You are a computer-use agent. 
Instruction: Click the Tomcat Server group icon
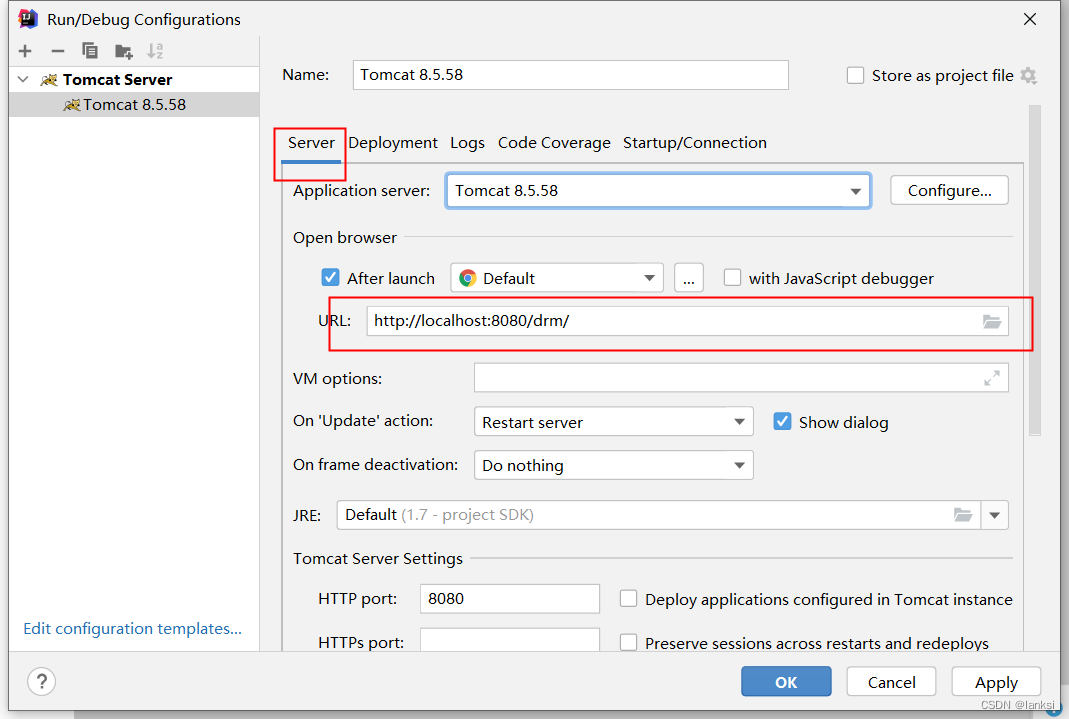(48, 80)
